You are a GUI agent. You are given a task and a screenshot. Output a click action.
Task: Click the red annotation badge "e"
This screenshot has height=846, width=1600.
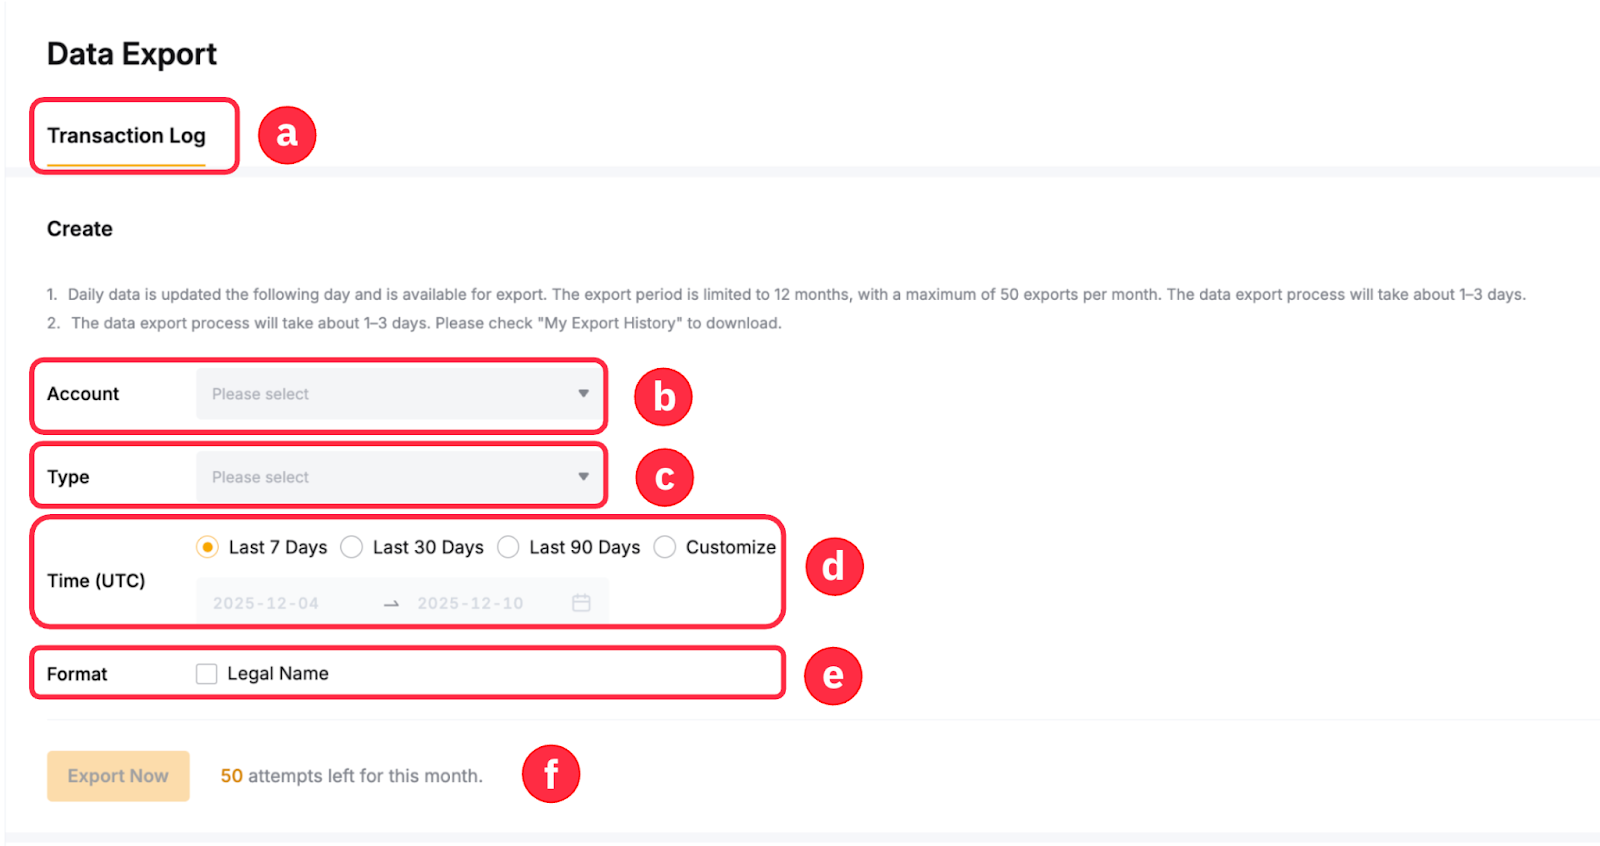point(833,676)
